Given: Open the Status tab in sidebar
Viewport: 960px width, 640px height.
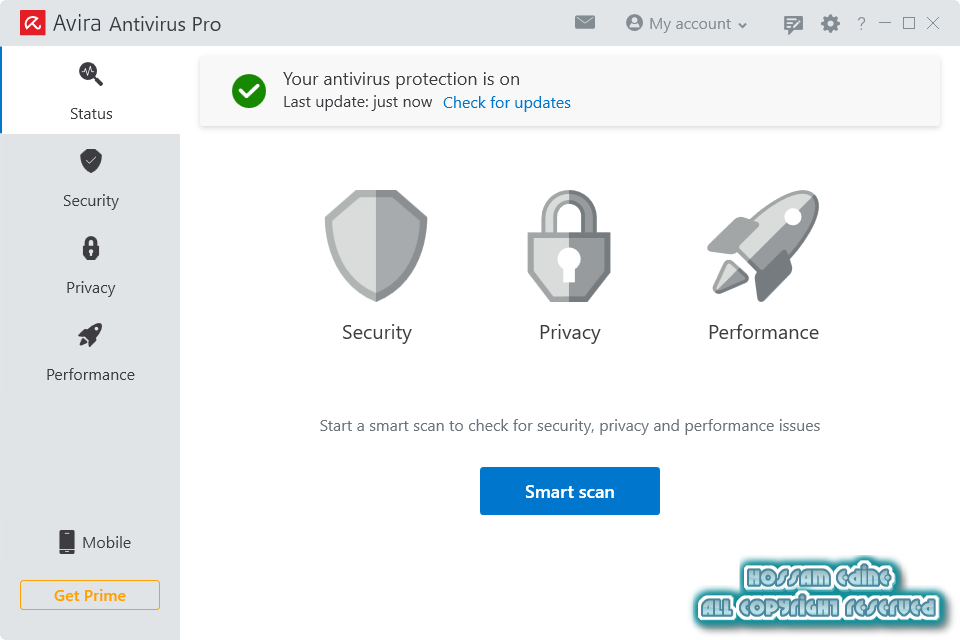Looking at the screenshot, I should 91,90.
